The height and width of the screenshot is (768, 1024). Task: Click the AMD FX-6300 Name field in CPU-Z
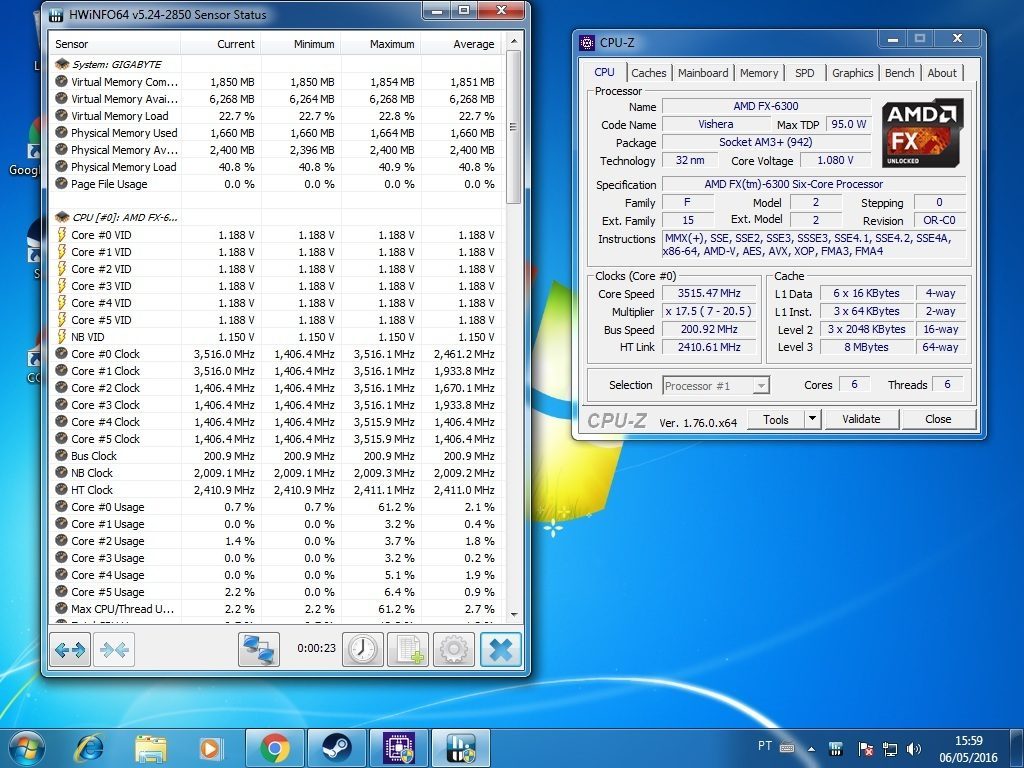point(766,106)
